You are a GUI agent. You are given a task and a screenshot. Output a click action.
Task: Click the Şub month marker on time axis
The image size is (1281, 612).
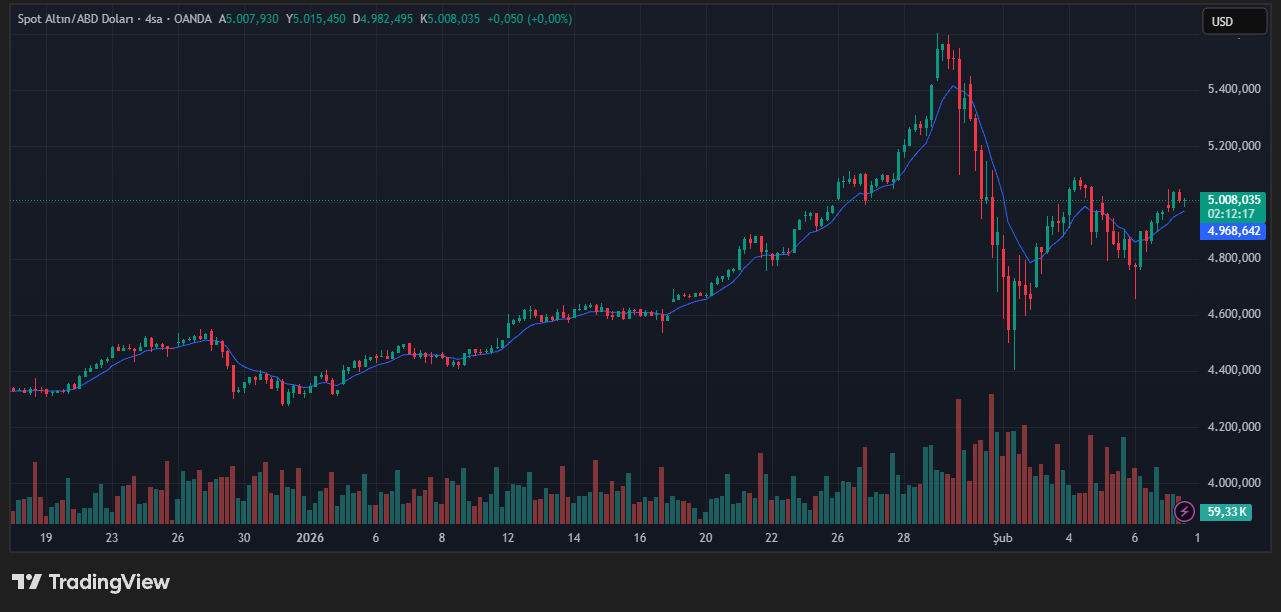point(1002,537)
